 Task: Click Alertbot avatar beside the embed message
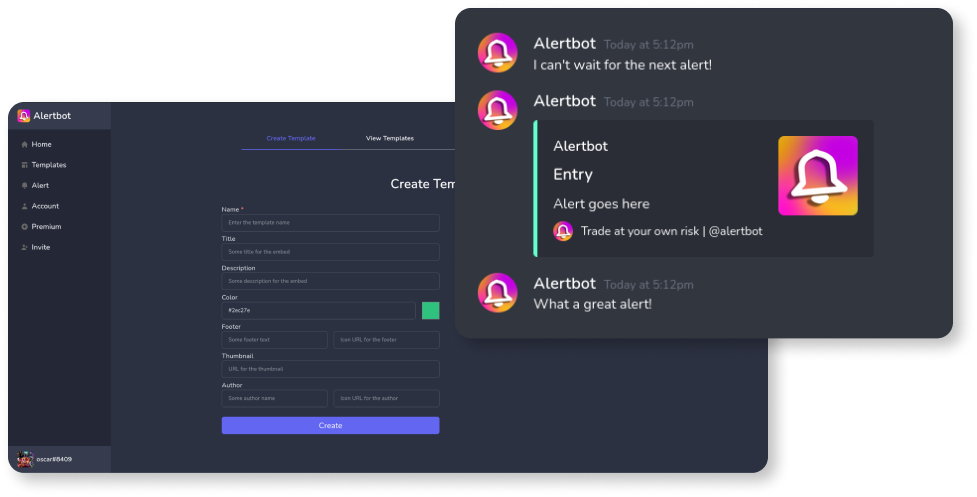tap(497, 110)
